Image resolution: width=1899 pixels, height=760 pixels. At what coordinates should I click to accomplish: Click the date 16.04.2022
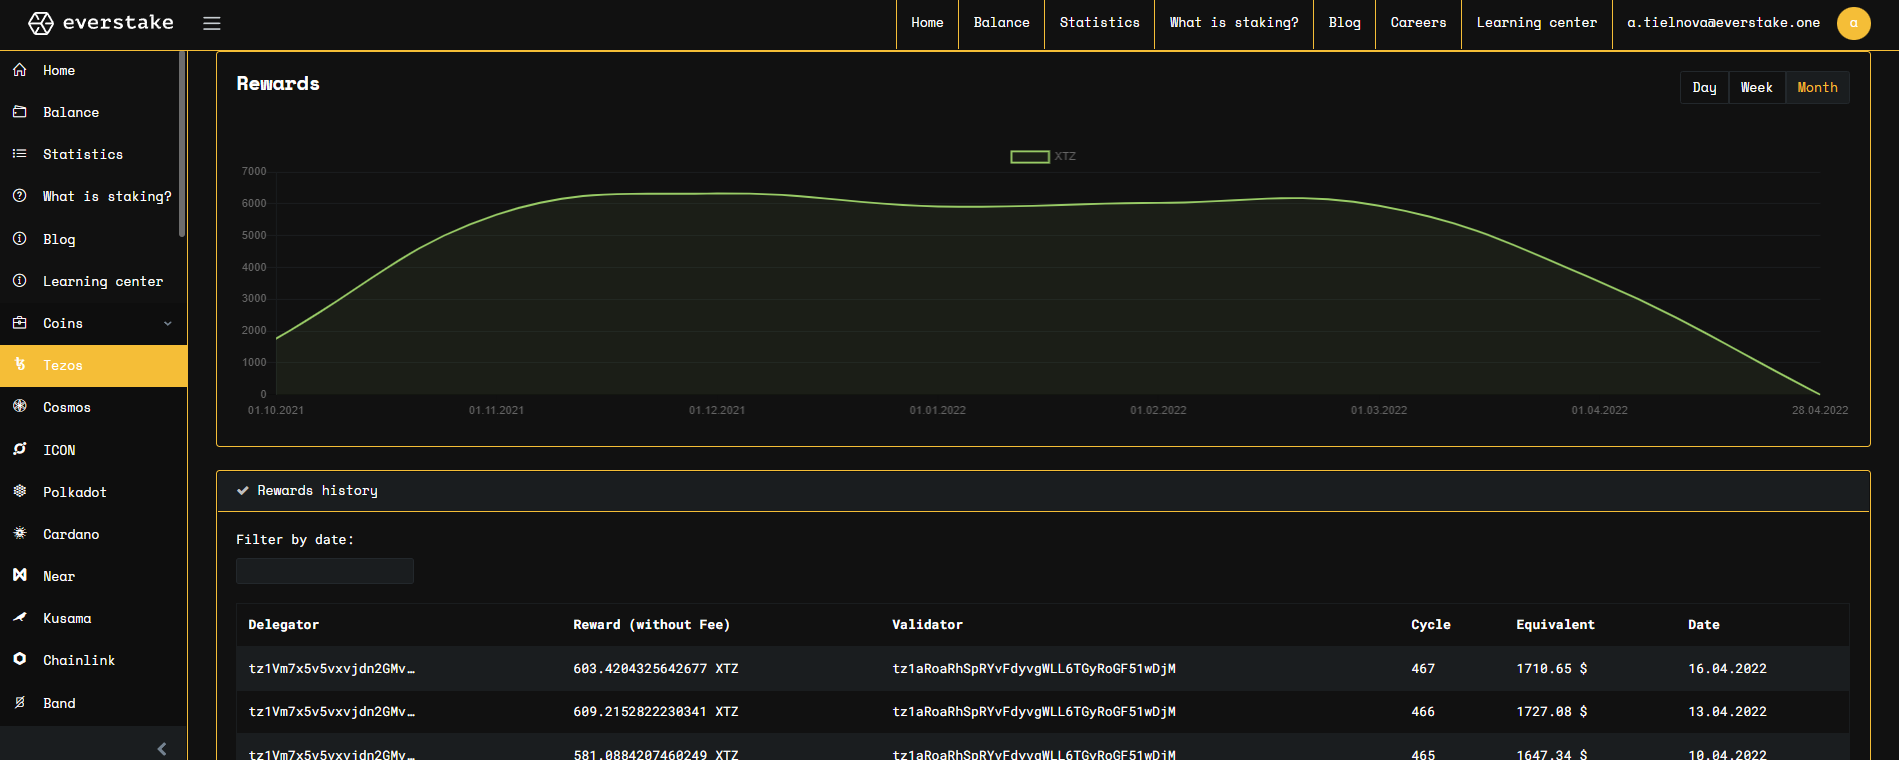(1728, 669)
